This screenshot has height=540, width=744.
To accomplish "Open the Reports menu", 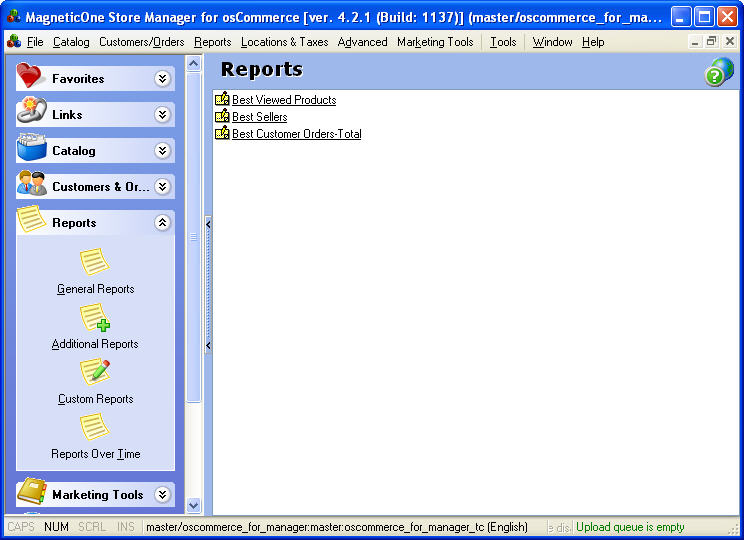I will [213, 42].
